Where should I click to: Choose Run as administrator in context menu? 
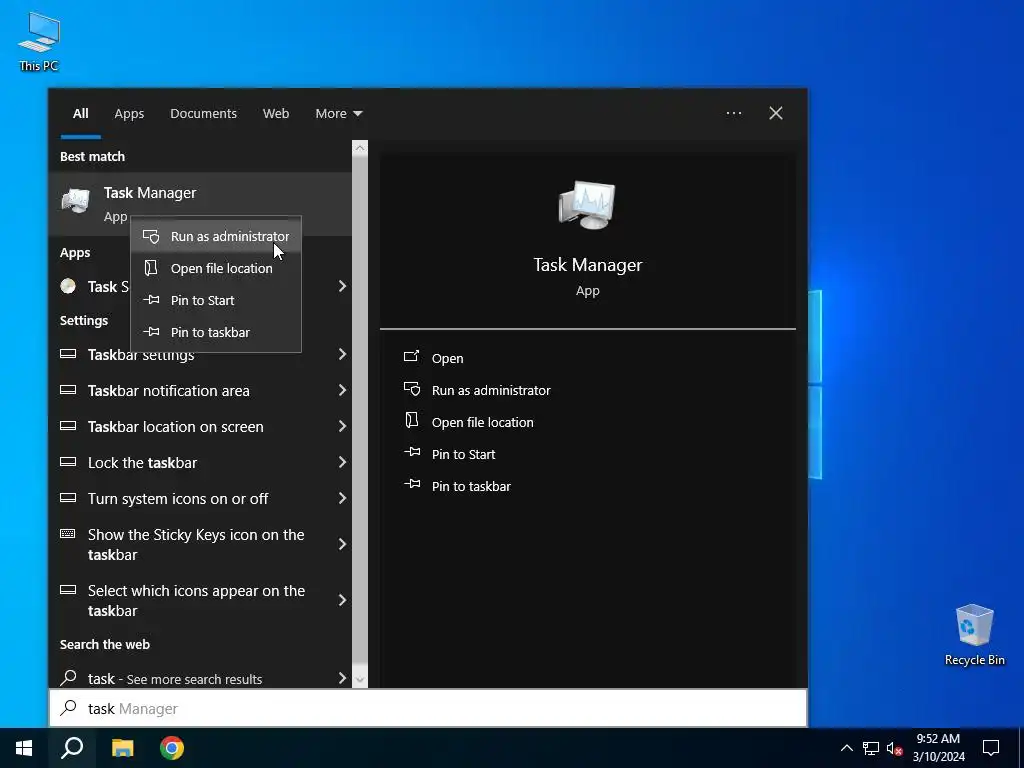216,236
